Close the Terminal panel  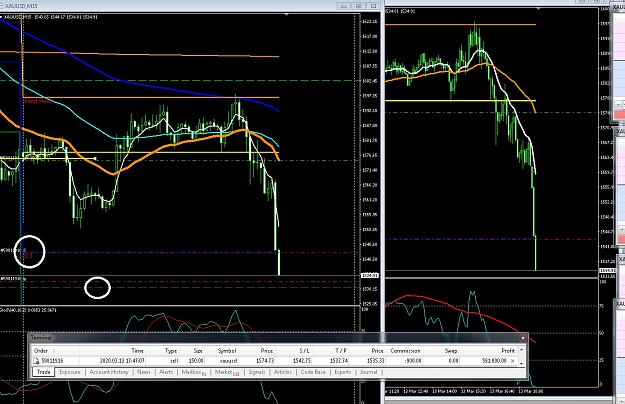click(523, 338)
